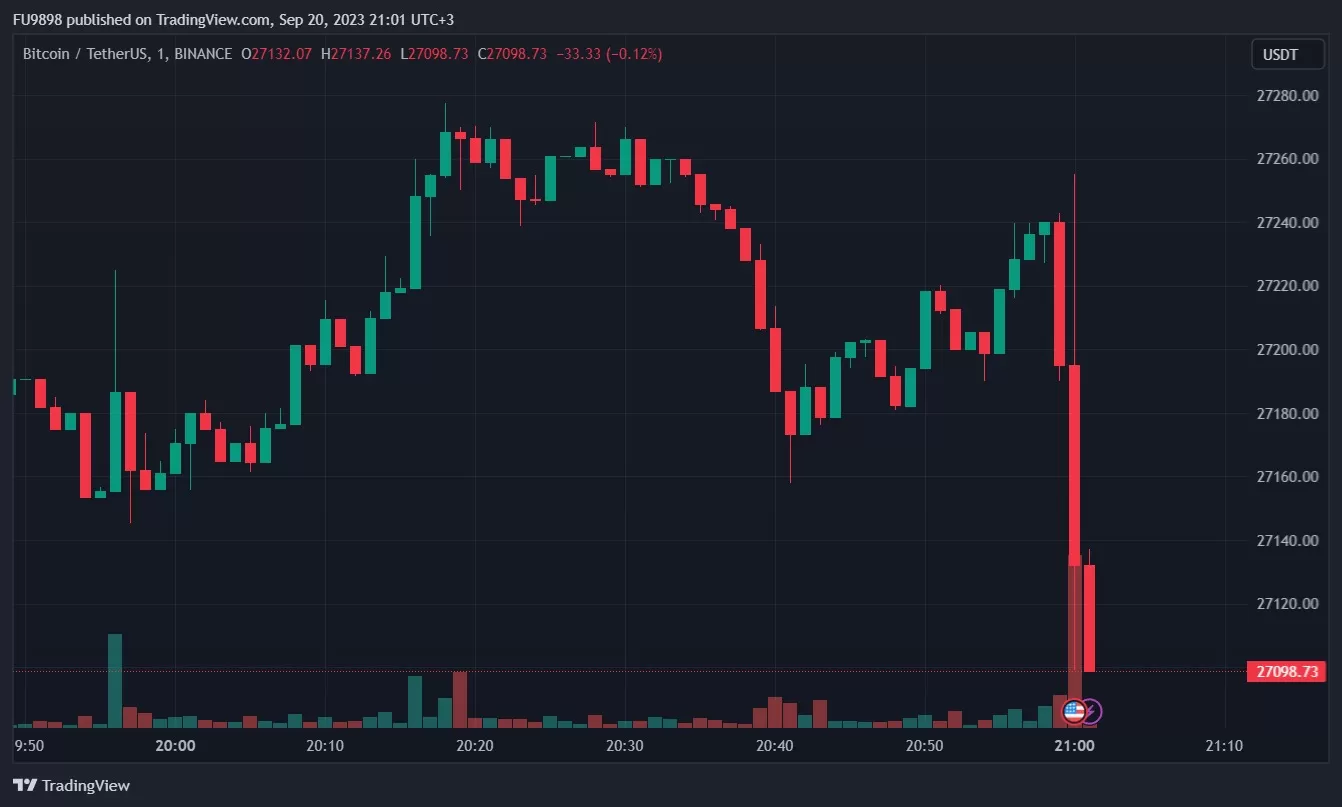Click the 21:00 time axis label
Screen dimensions: 1342x807
coord(1075,745)
